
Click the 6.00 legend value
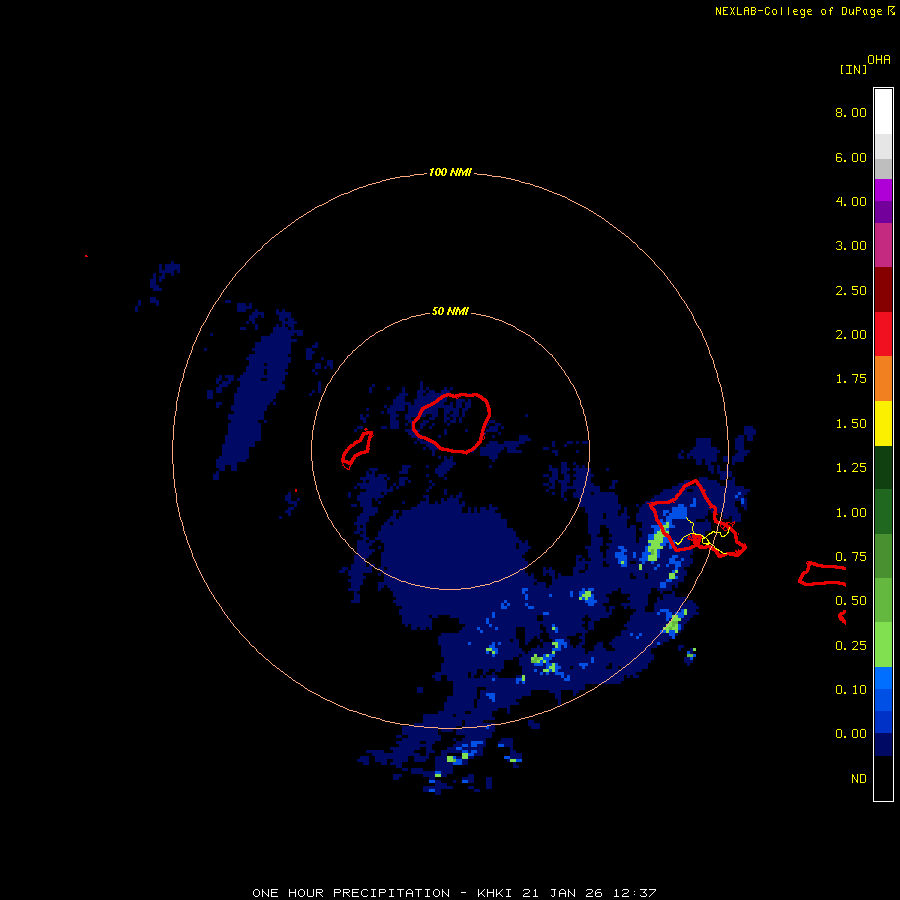(851, 157)
